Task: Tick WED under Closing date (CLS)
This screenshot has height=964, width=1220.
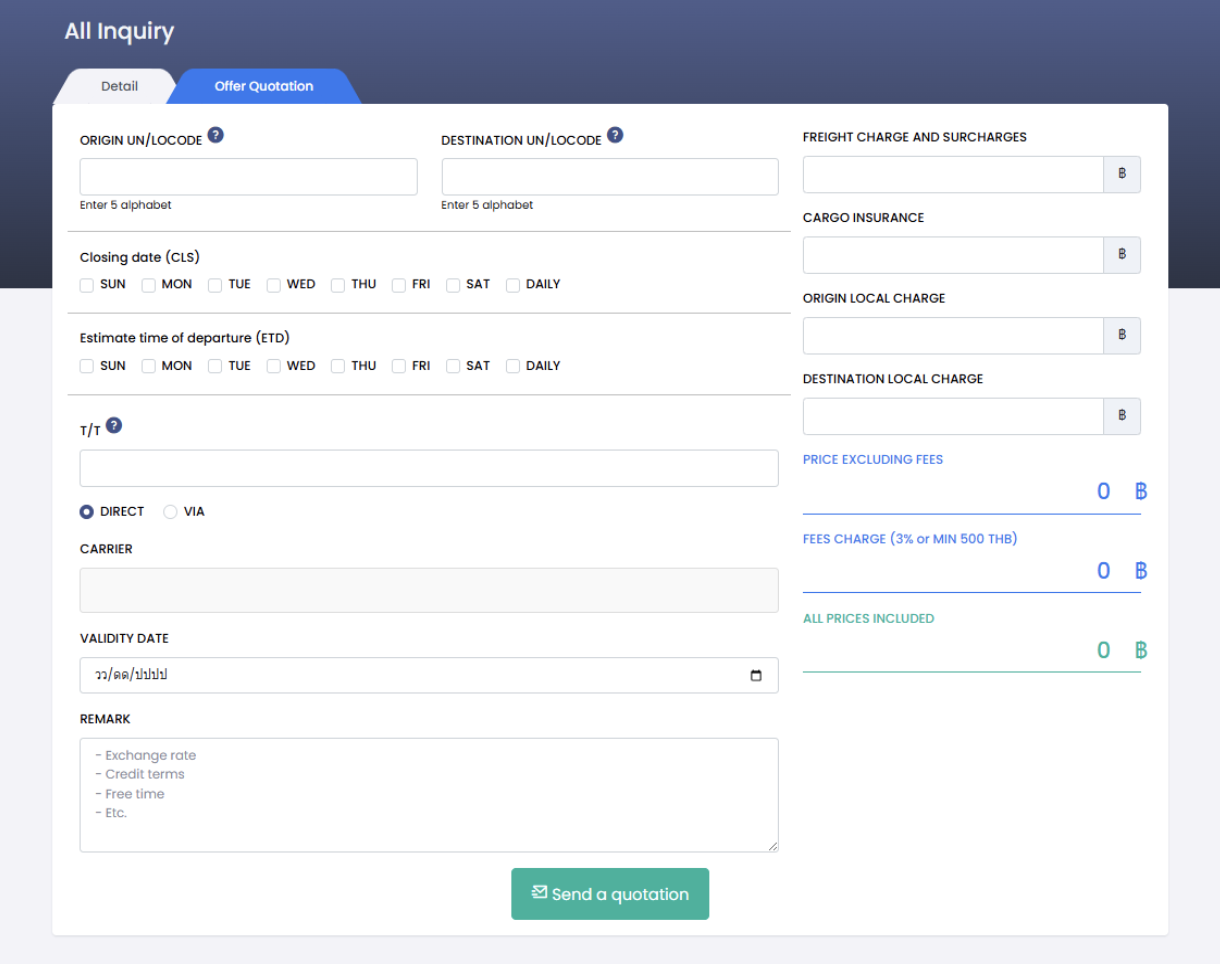Action: coord(273,285)
